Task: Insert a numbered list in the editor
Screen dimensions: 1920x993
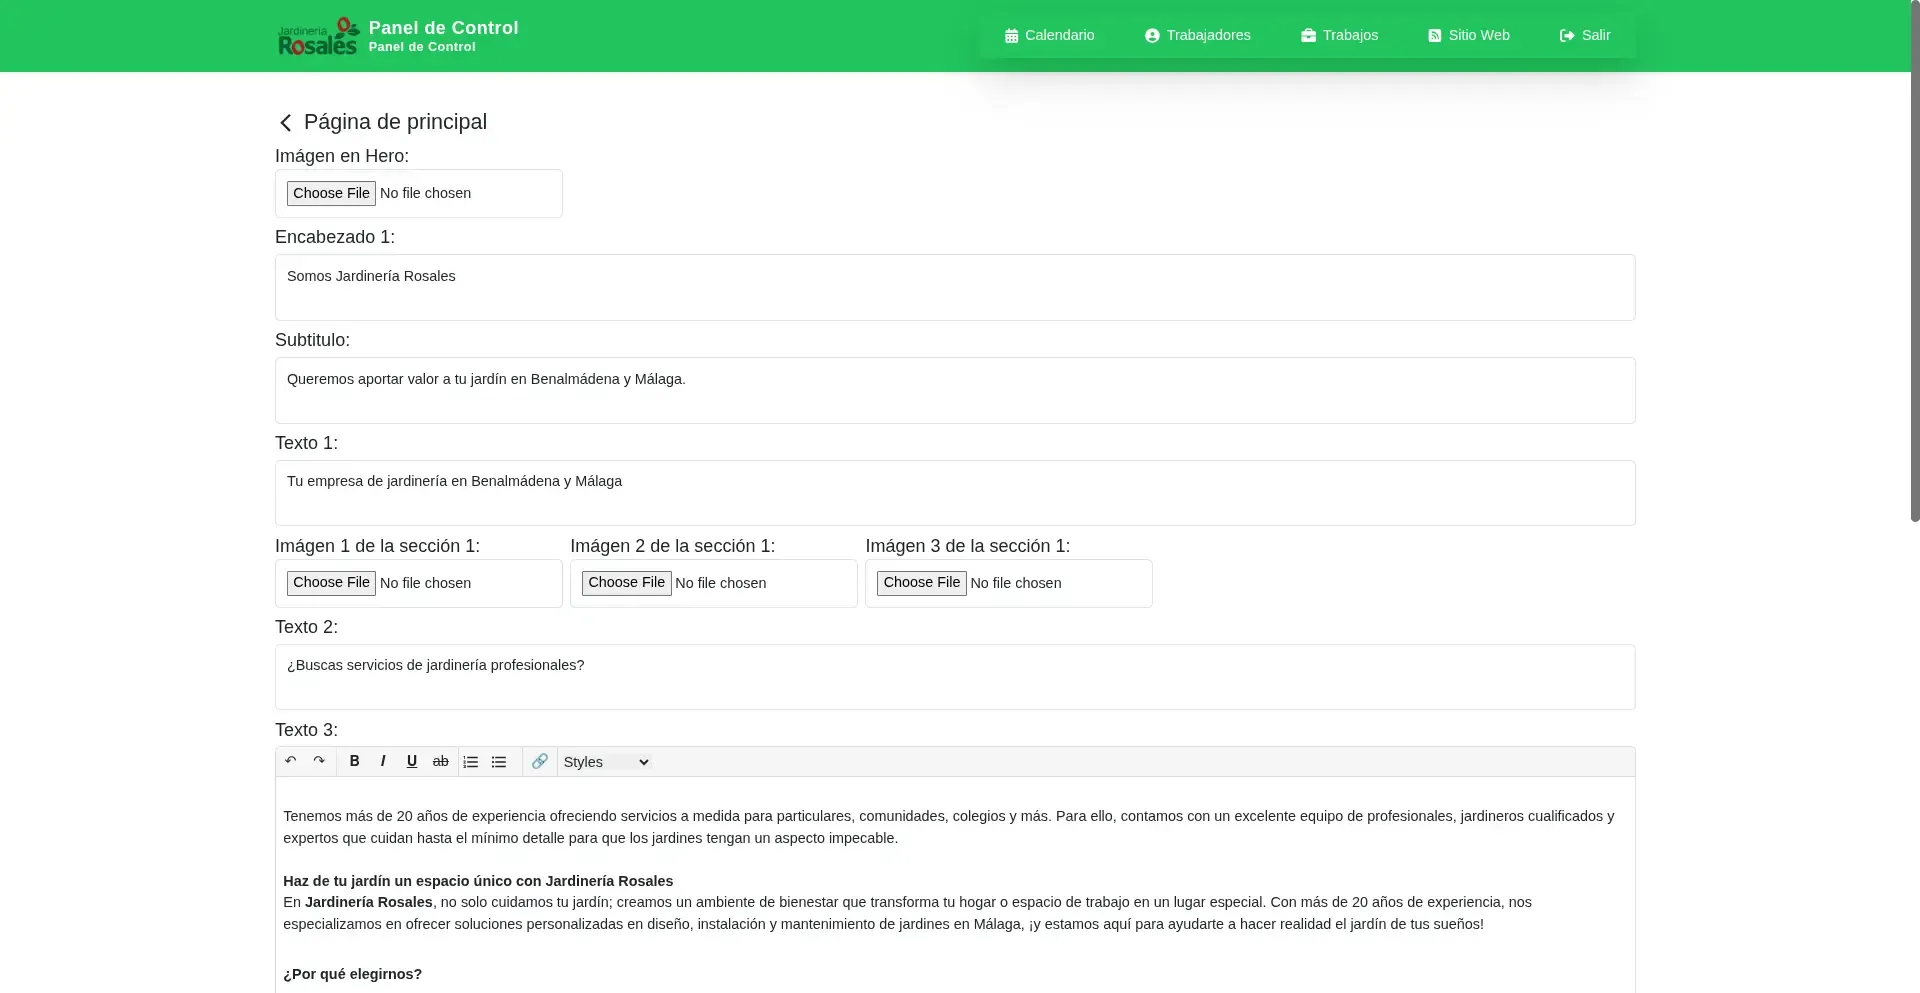Action: 471,762
